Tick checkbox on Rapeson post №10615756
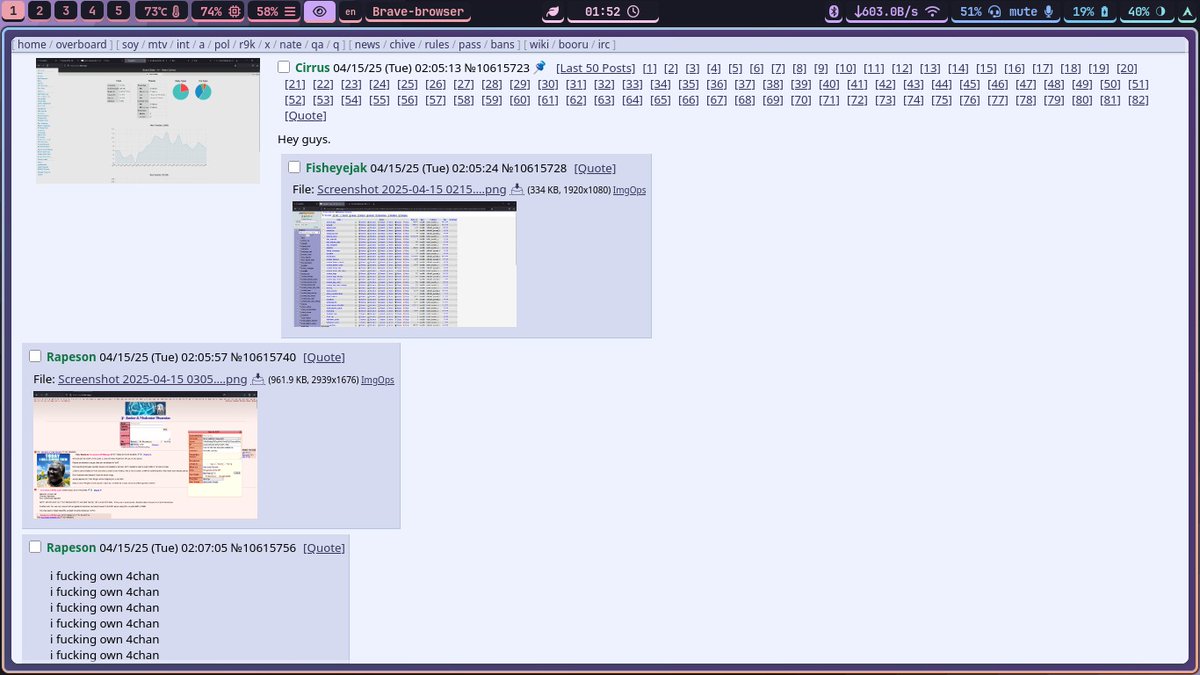Image resolution: width=1200 pixels, height=675 pixels. [x=35, y=547]
